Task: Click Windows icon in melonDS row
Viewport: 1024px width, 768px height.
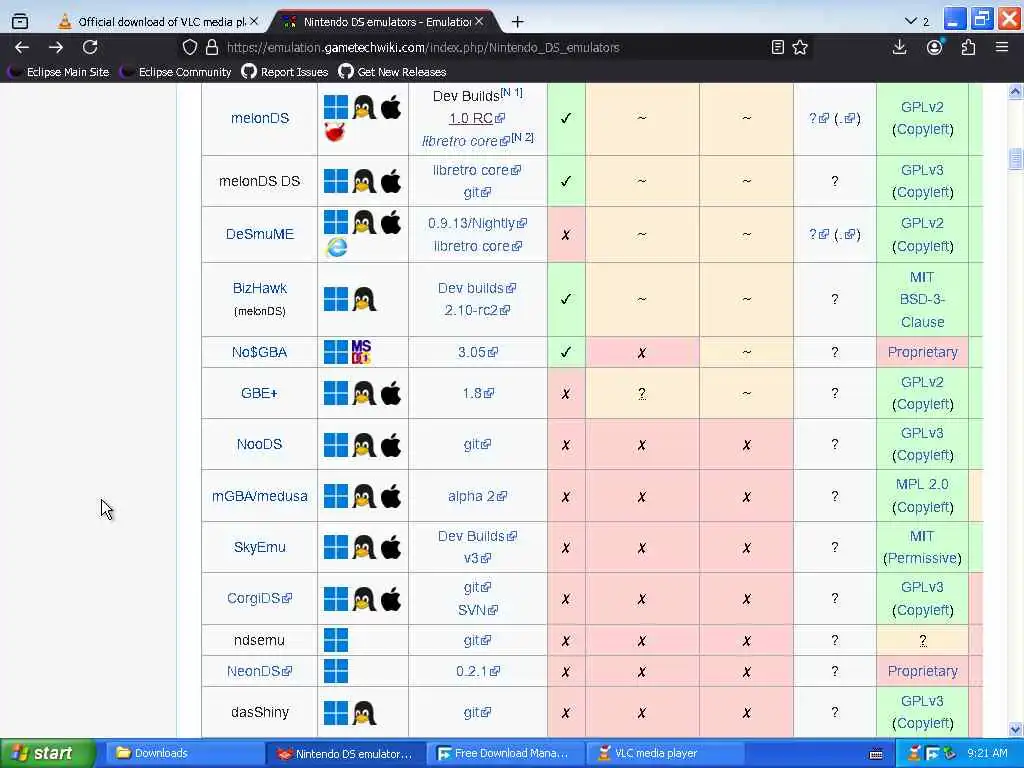Action: coord(336,107)
